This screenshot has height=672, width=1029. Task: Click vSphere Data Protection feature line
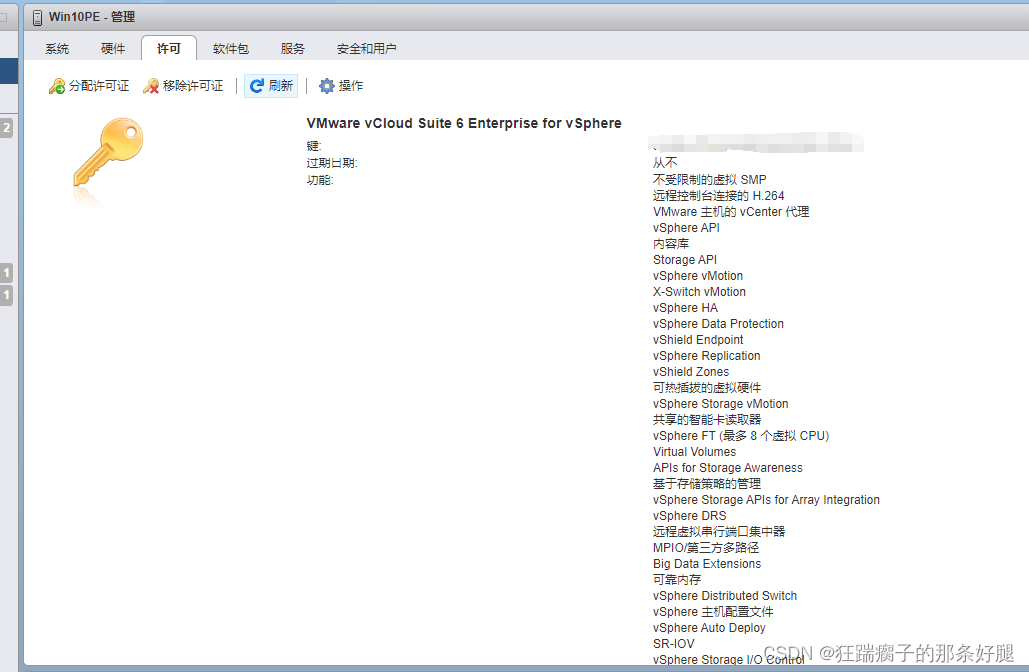click(719, 324)
